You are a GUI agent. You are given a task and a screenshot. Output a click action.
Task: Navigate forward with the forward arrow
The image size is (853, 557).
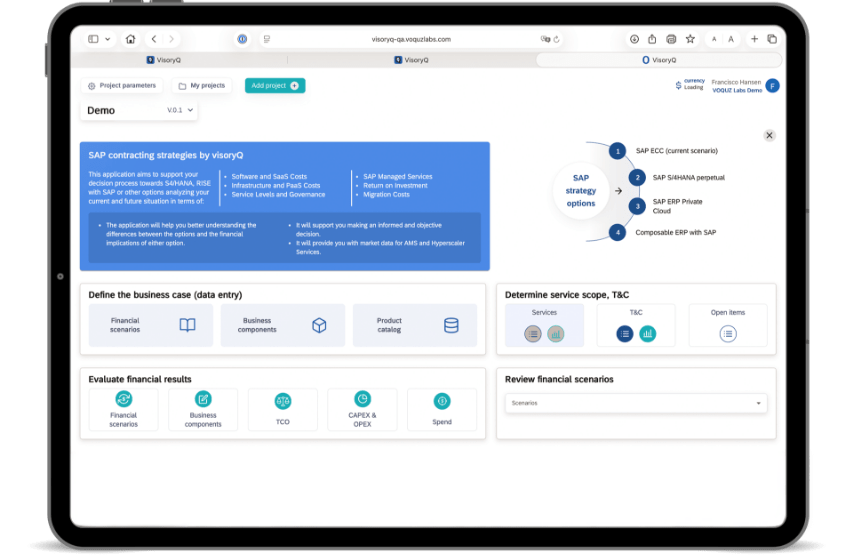click(171, 39)
